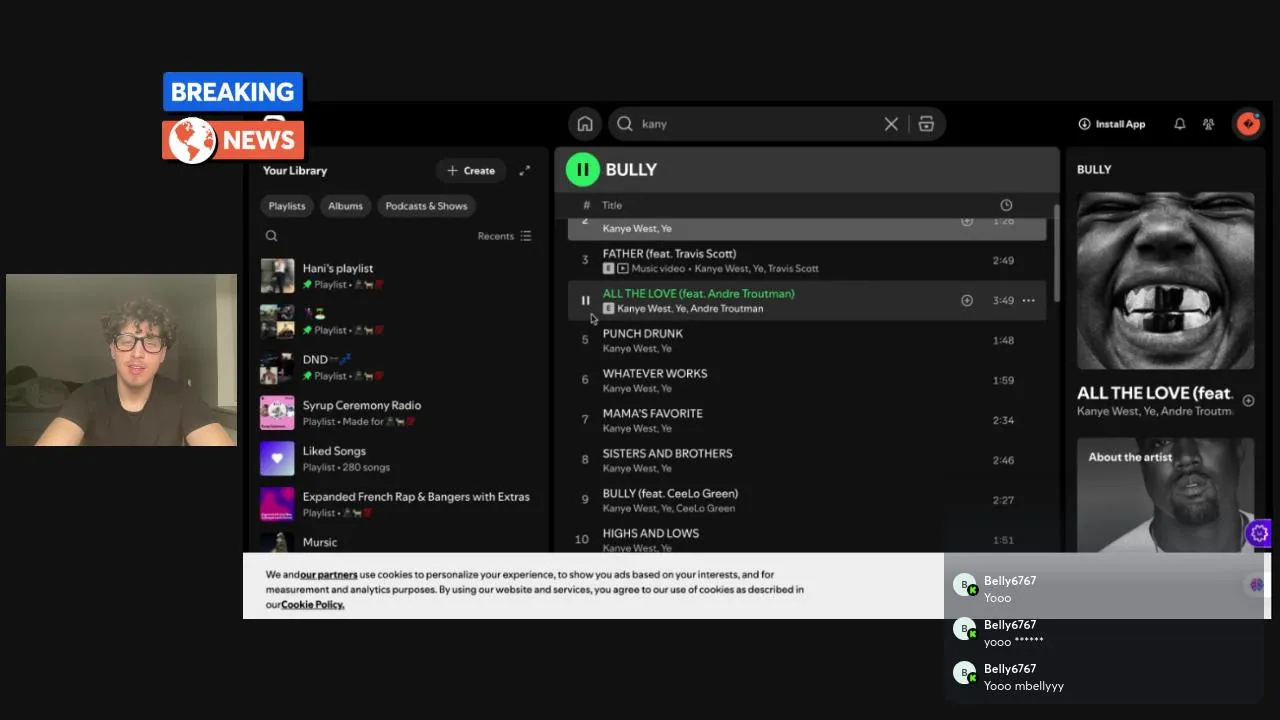Open CeeLo Green artist link
Image resolution: width=1280 pixels, height=720 pixels.
click(706, 508)
